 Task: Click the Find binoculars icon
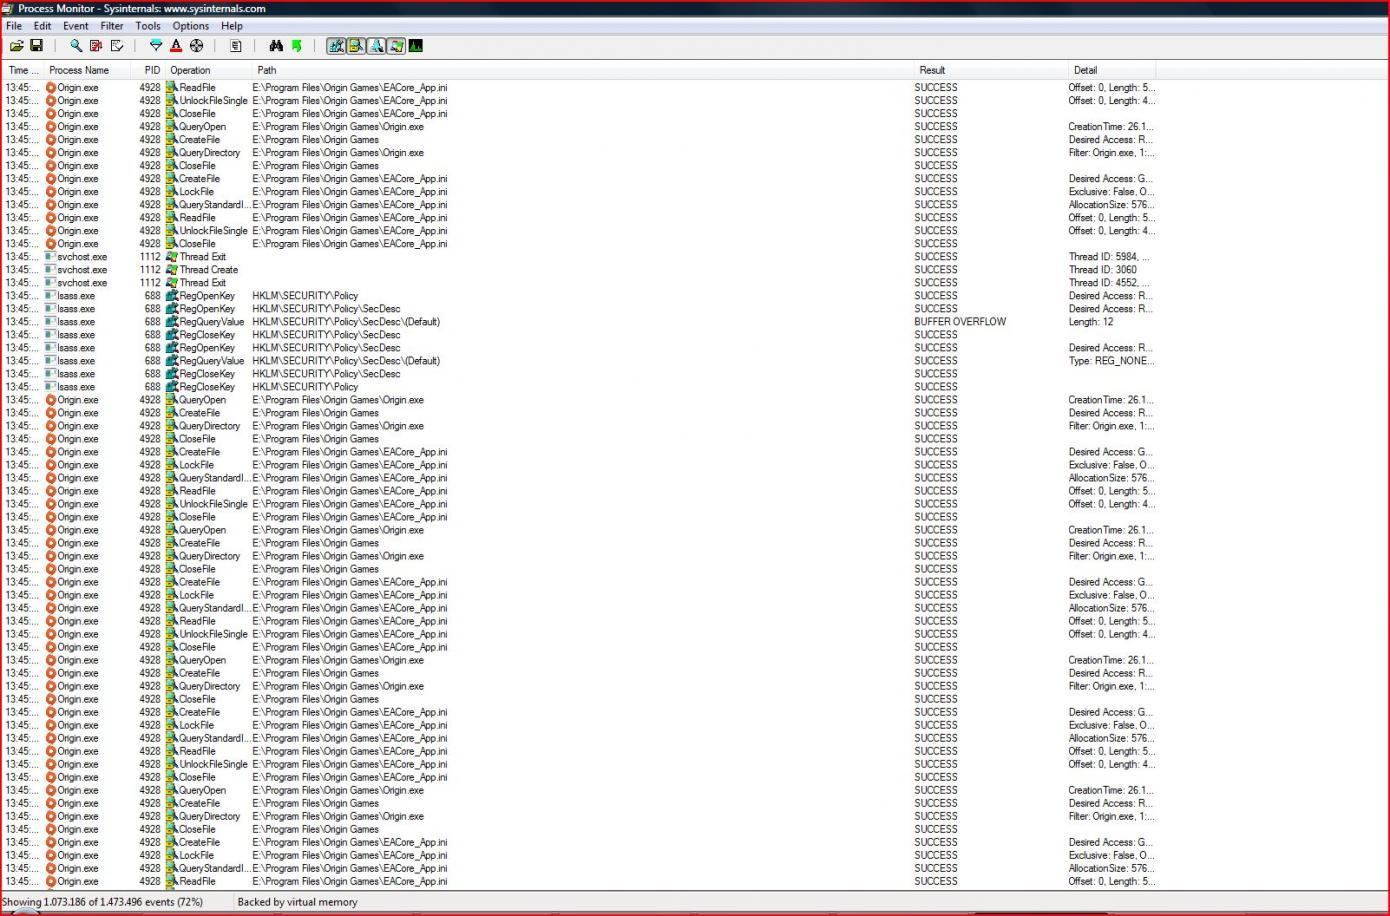click(276, 46)
